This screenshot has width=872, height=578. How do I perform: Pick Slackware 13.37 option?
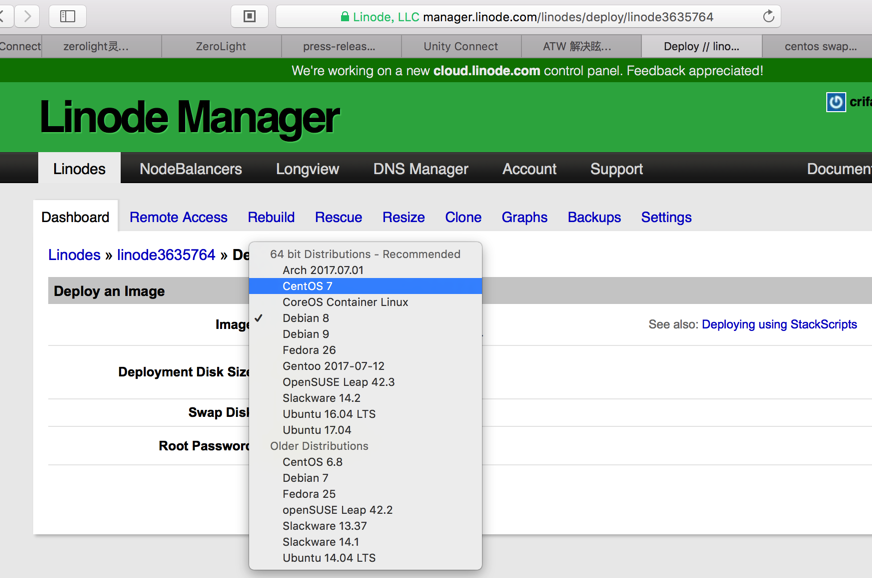pyautogui.click(x=365, y=526)
